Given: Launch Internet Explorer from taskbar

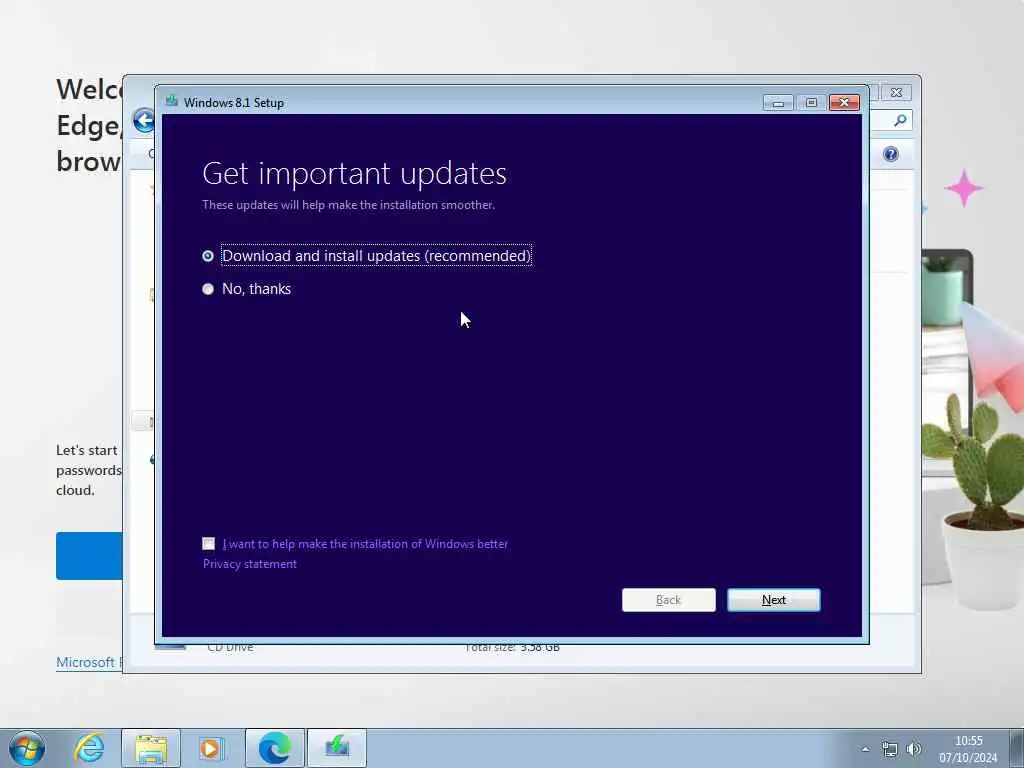Looking at the screenshot, I should click(x=88, y=748).
